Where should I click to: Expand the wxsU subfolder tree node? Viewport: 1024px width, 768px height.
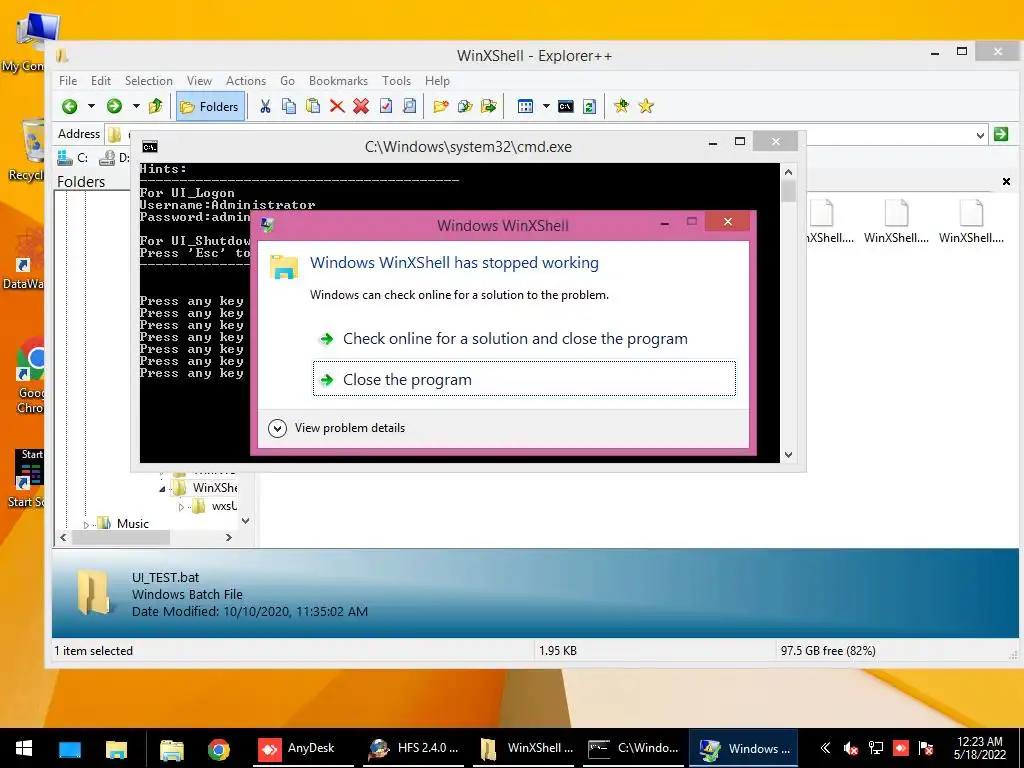click(182, 507)
